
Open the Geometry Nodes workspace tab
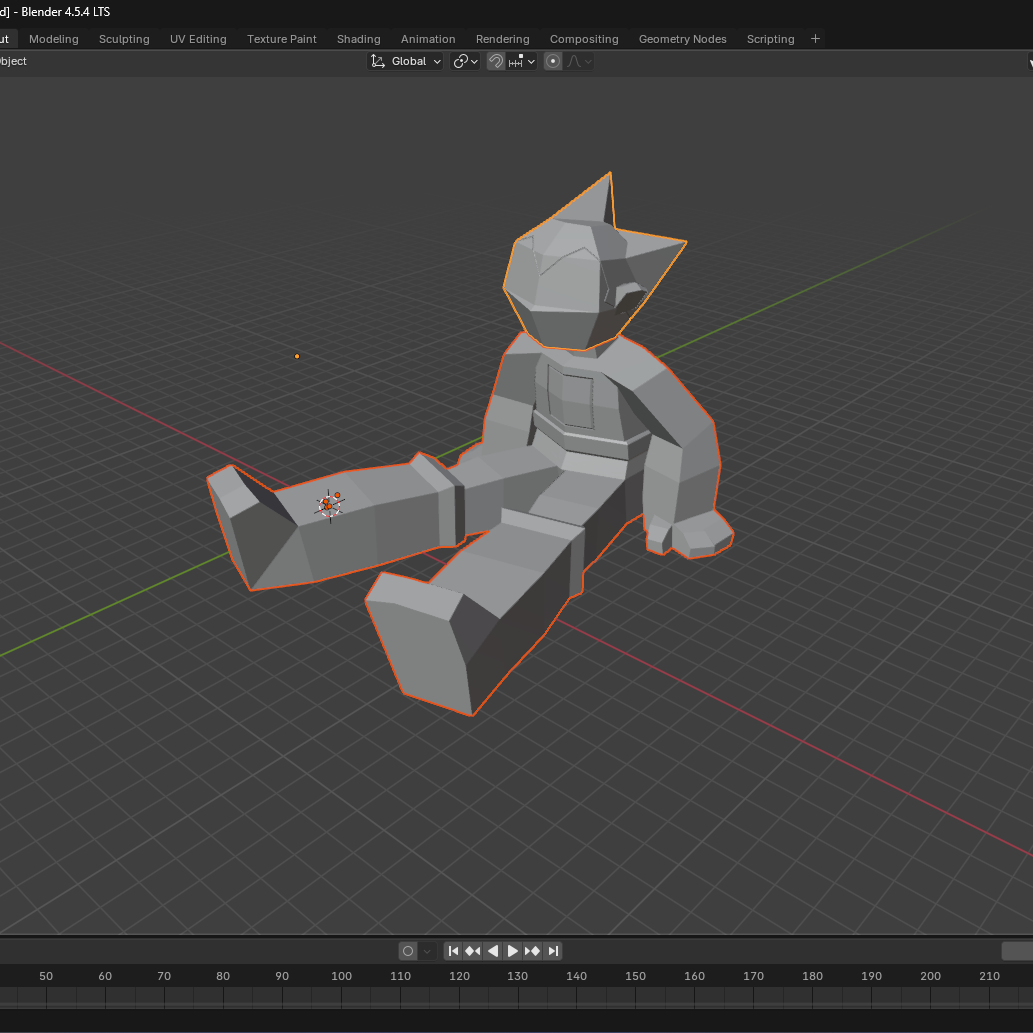pyautogui.click(x=682, y=39)
